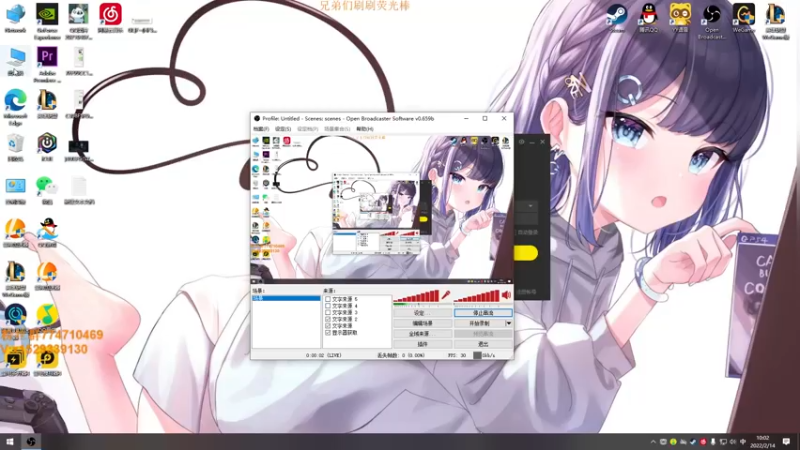This screenshot has height=450, width=800.
Task: Click the microphone icon in OBS
Action: pyautogui.click(x=446, y=295)
